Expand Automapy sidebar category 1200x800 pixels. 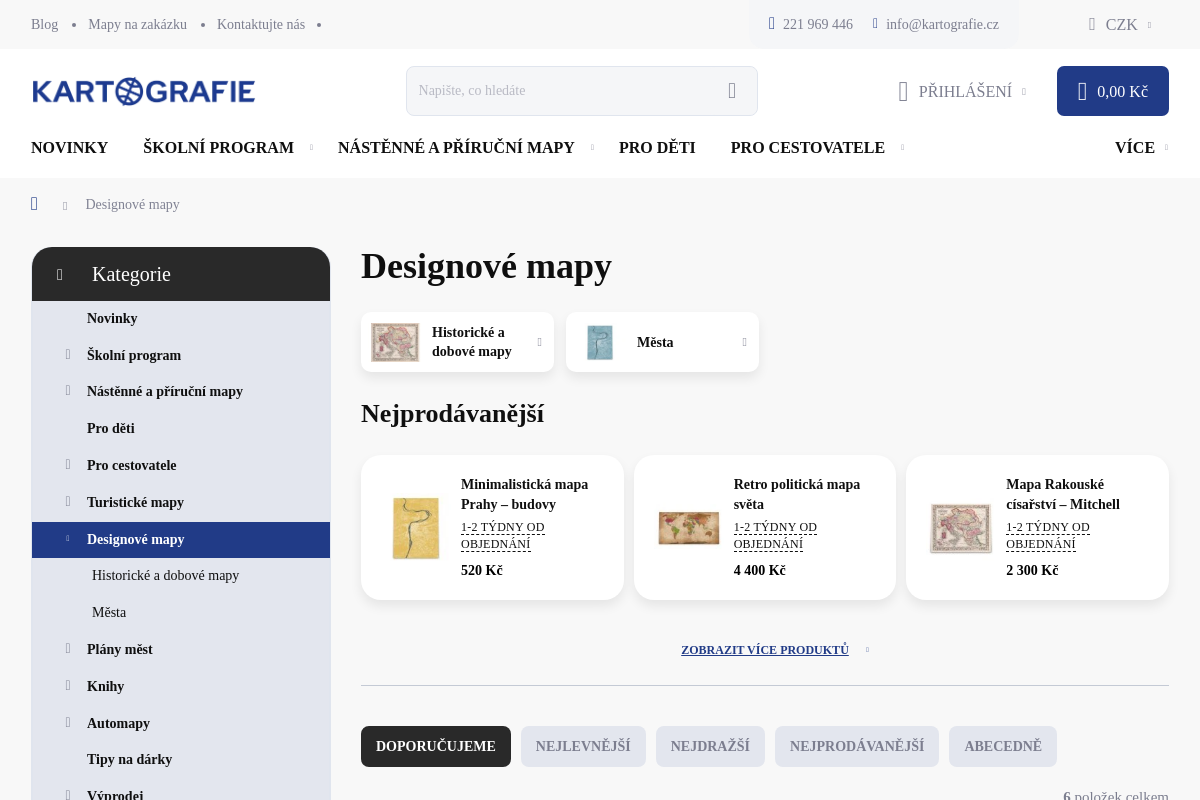click(x=68, y=723)
